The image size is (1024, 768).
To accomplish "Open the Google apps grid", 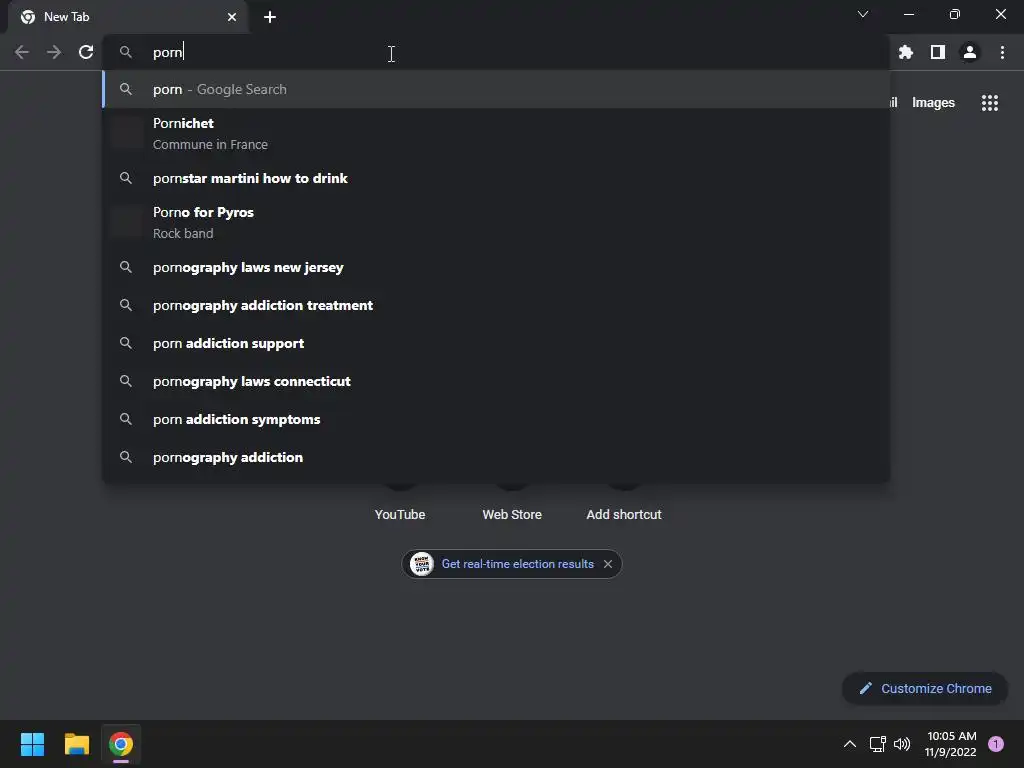I will (989, 103).
